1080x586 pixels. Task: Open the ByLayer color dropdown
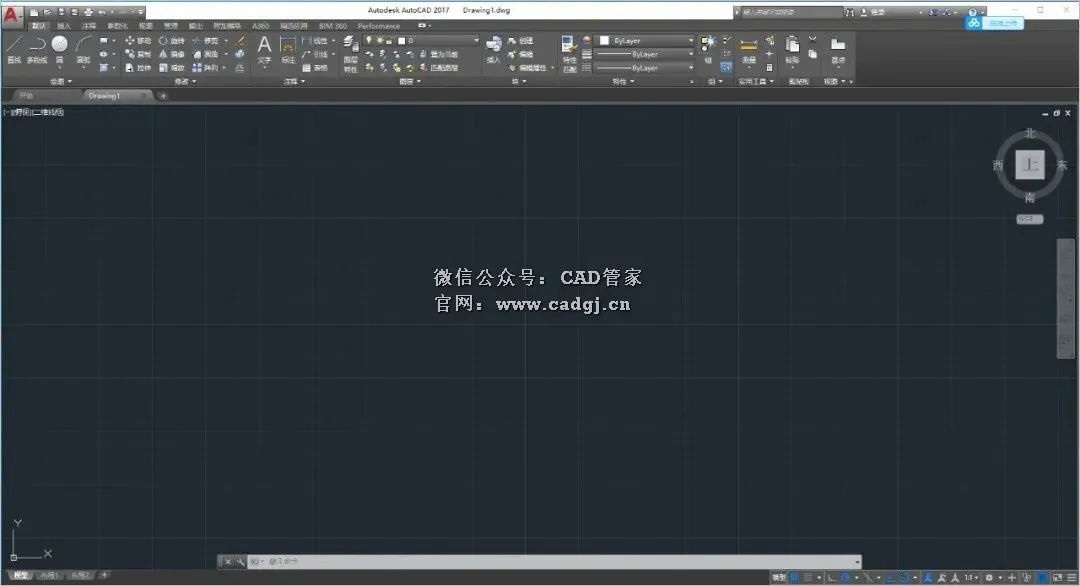pyautogui.click(x=645, y=41)
